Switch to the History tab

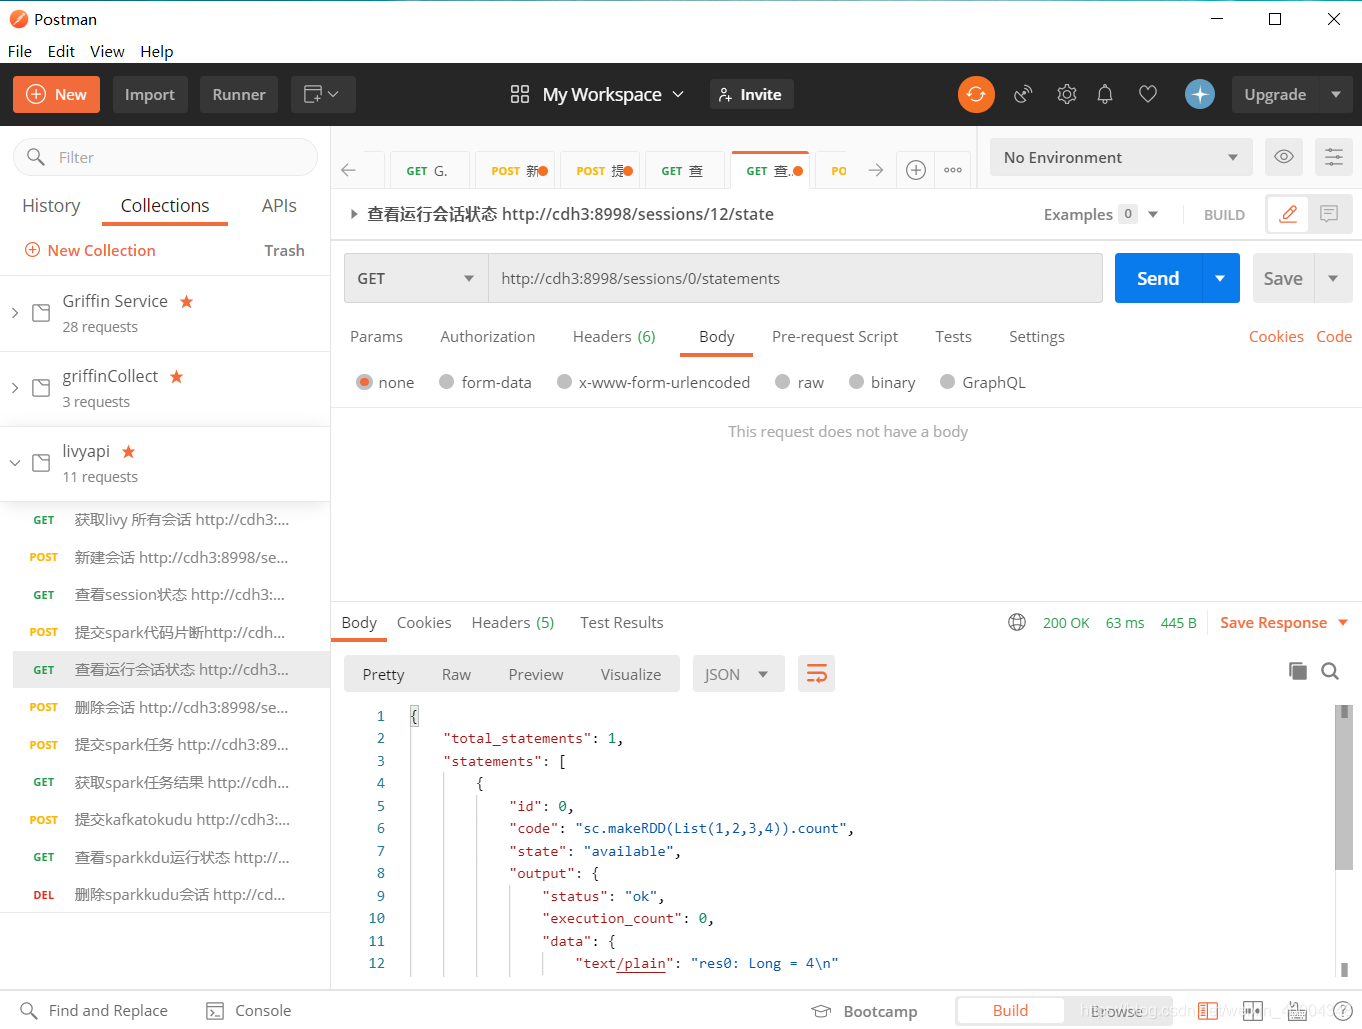point(51,205)
